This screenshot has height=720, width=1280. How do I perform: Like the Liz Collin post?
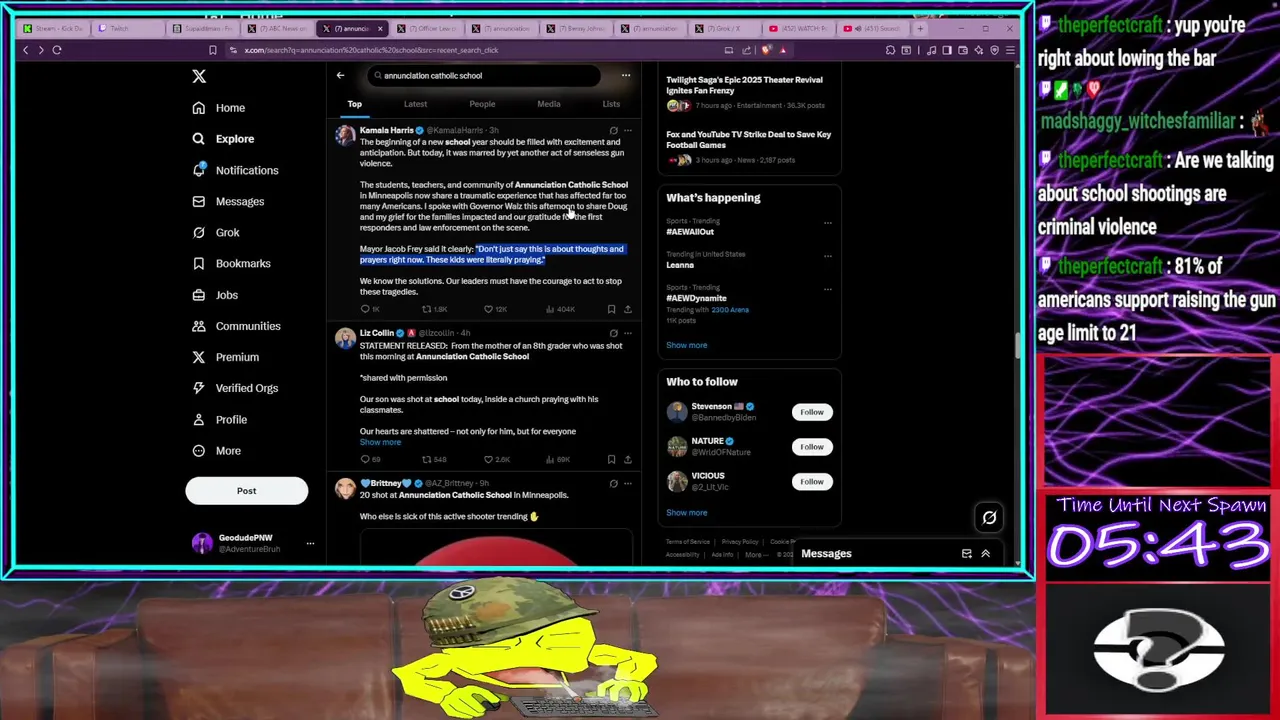click(496, 459)
